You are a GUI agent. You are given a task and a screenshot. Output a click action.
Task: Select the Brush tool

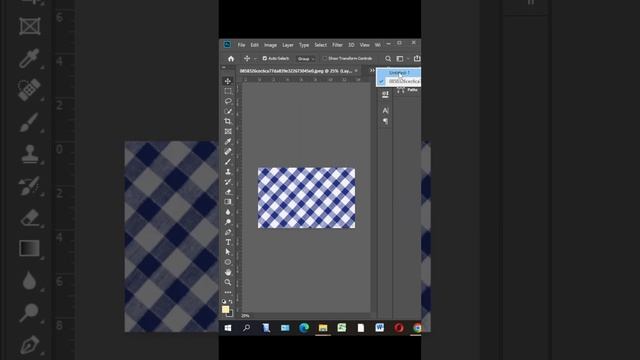[228, 162]
